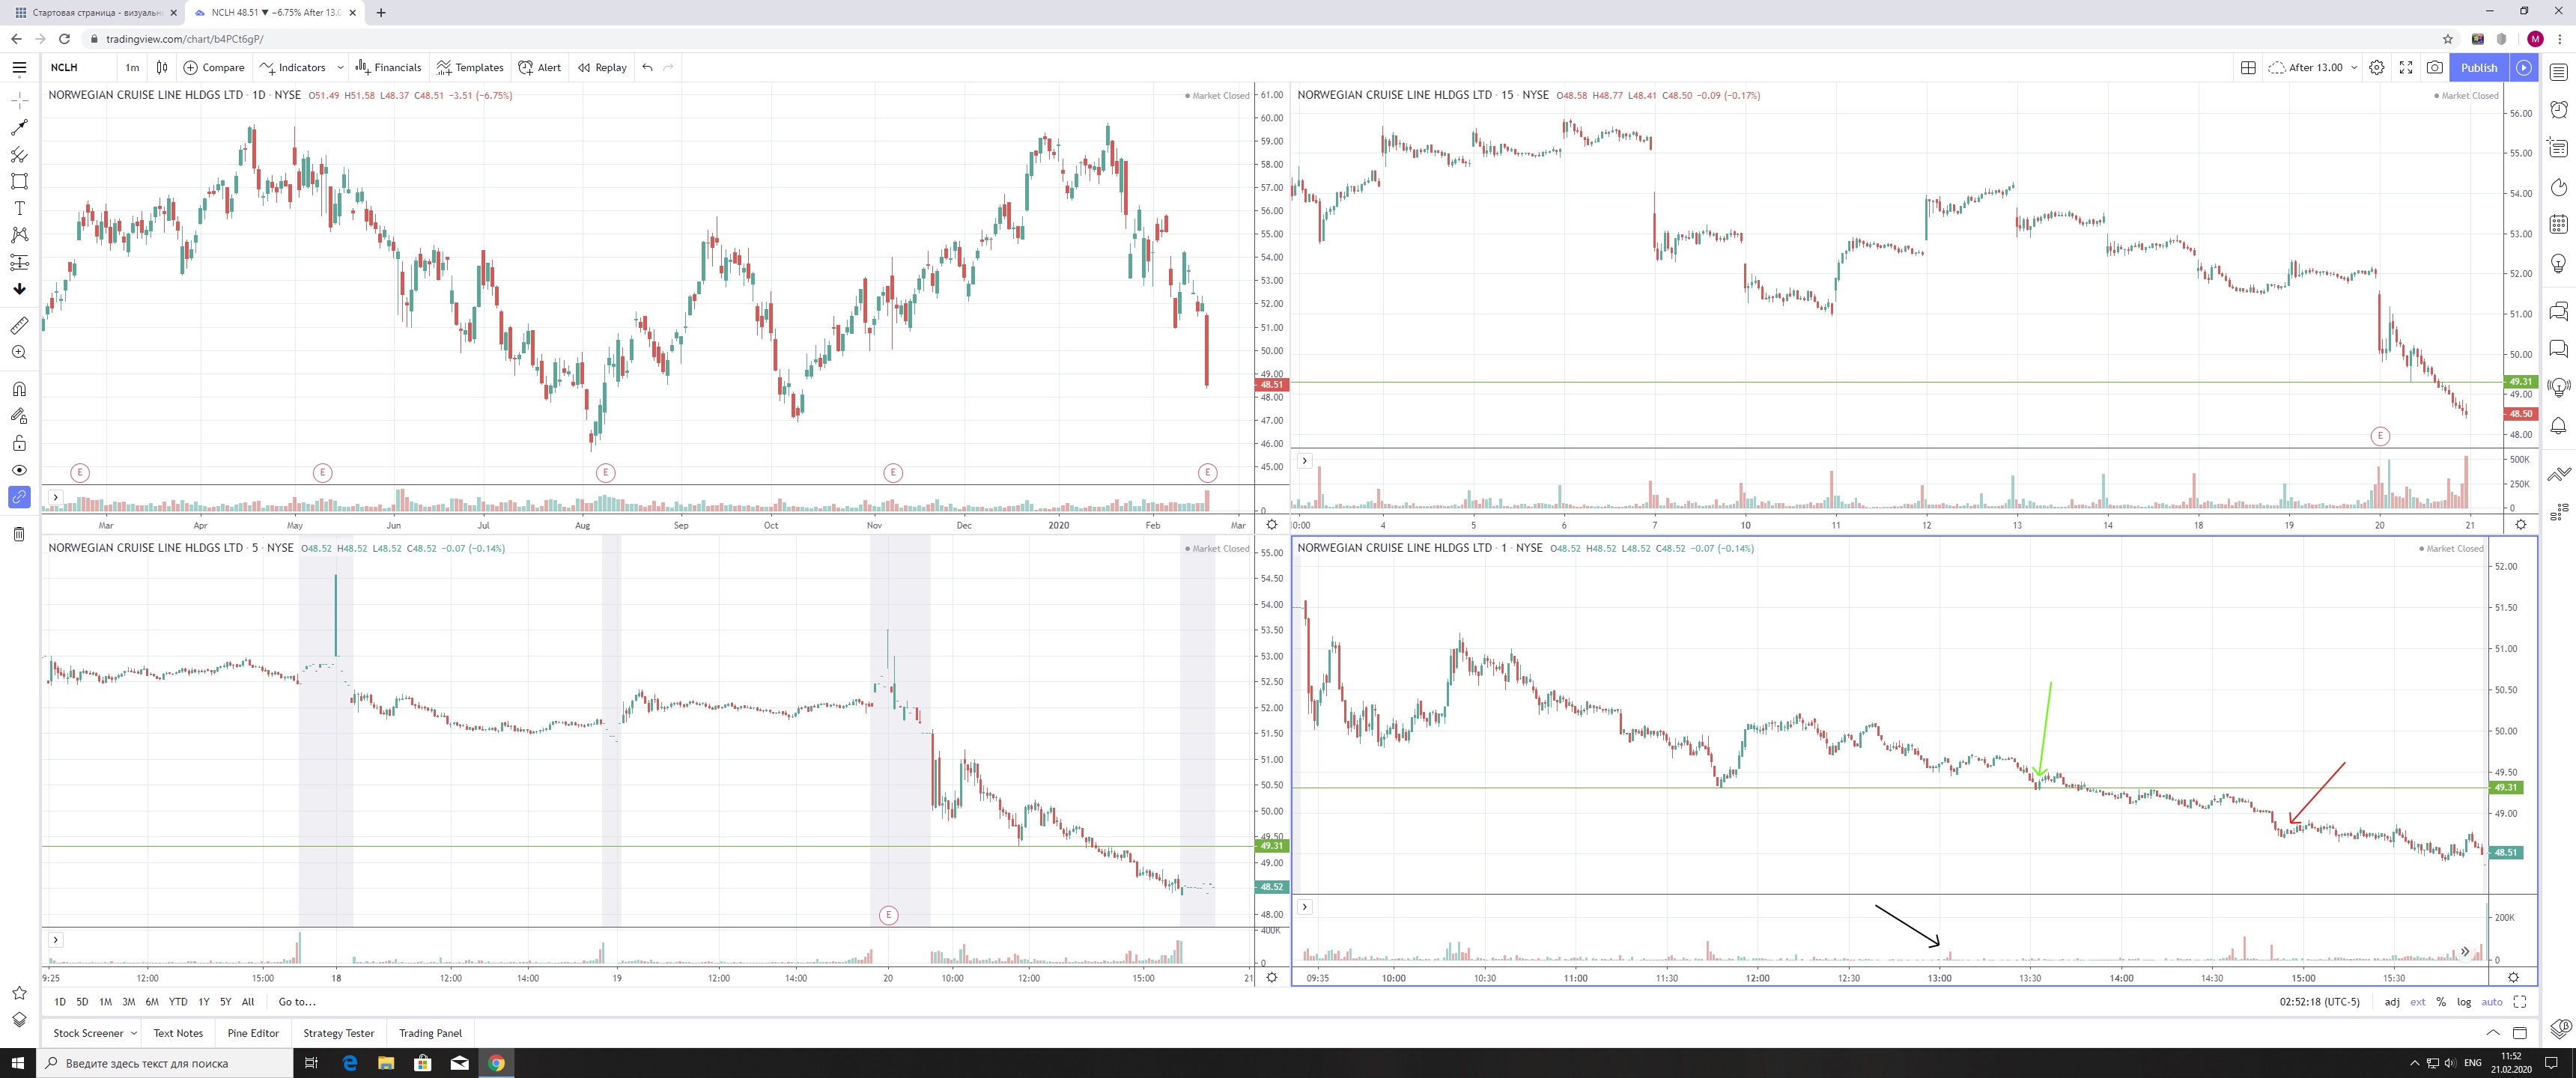Expand the 1-minute chart volume legend arrow
Screen dimensions: 2576x1078
click(1304, 907)
